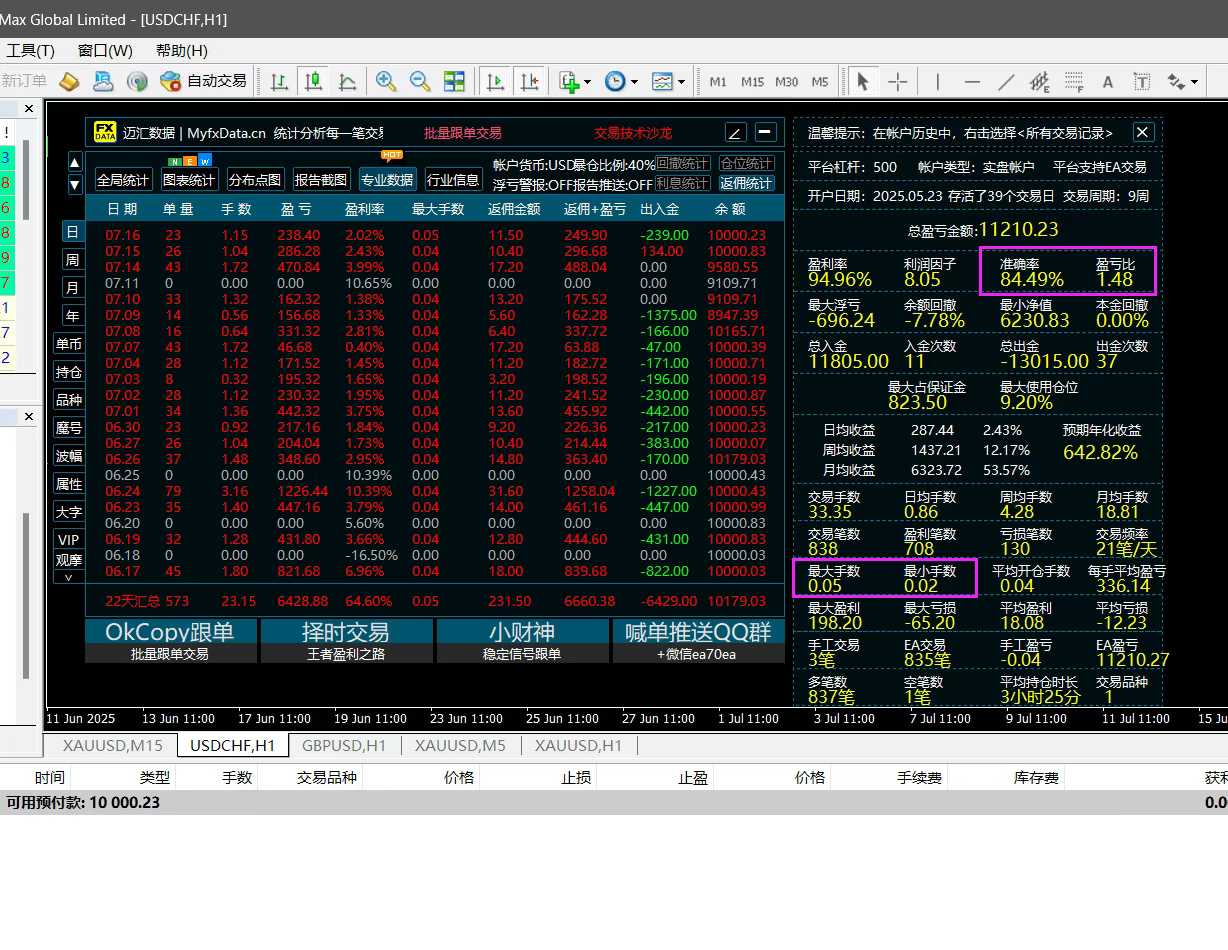
Task: Click the panel down arrow button
Action: coord(75,184)
